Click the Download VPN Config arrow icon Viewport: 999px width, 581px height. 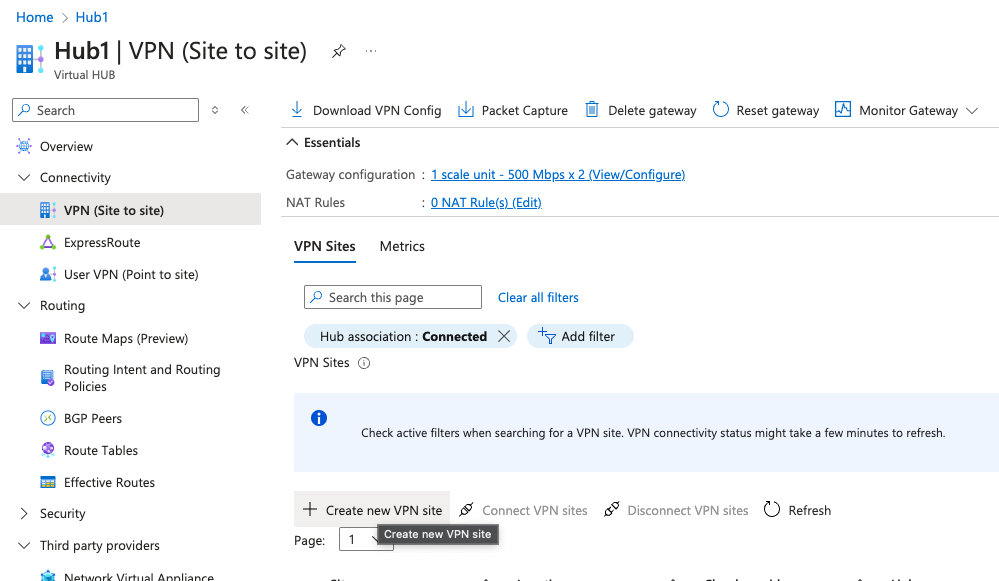[297, 110]
